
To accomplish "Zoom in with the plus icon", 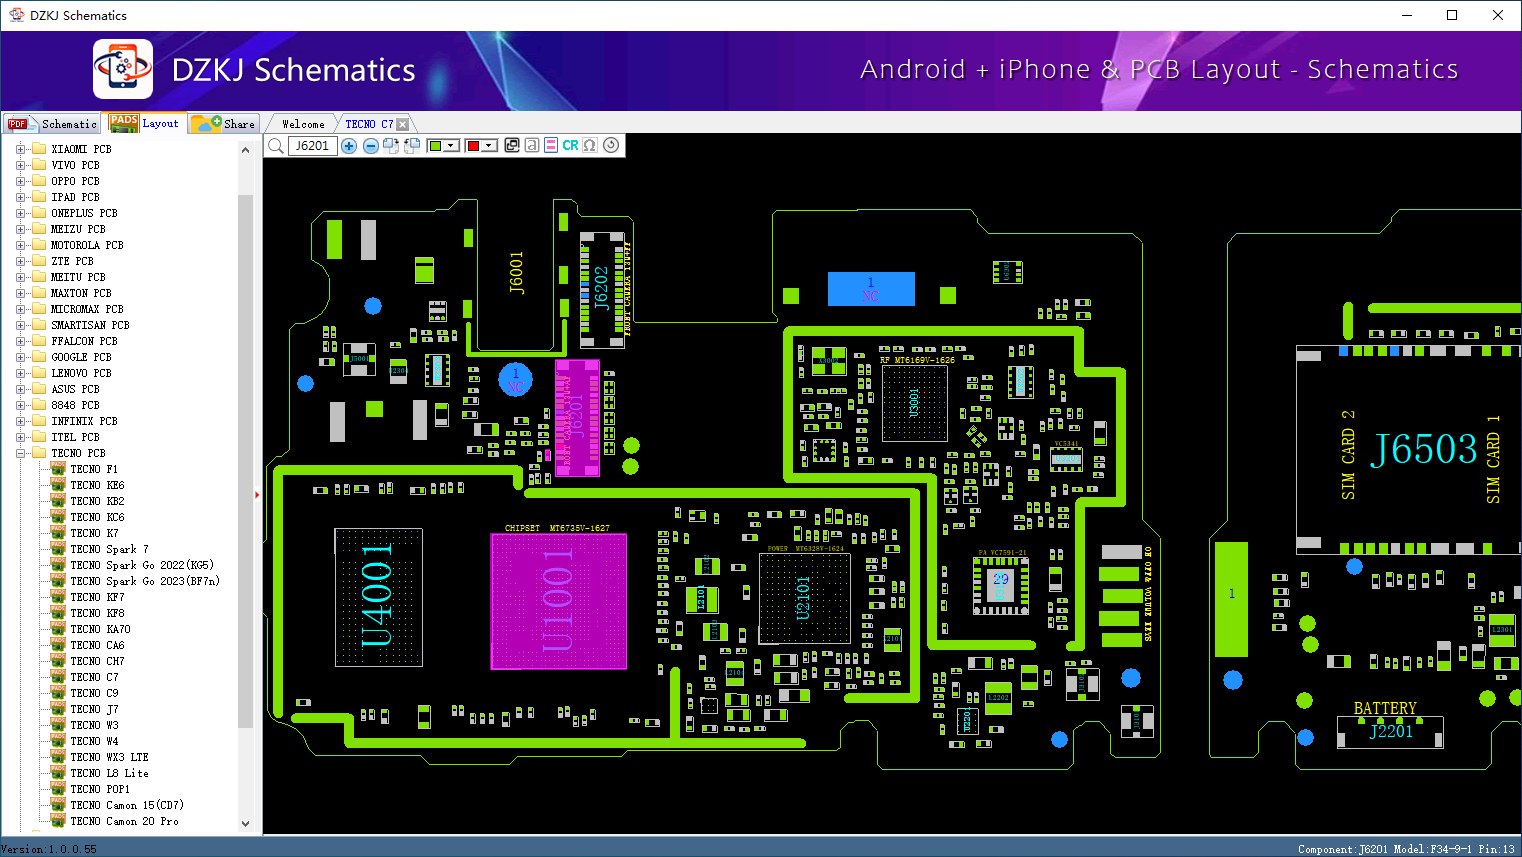I will [349, 146].
